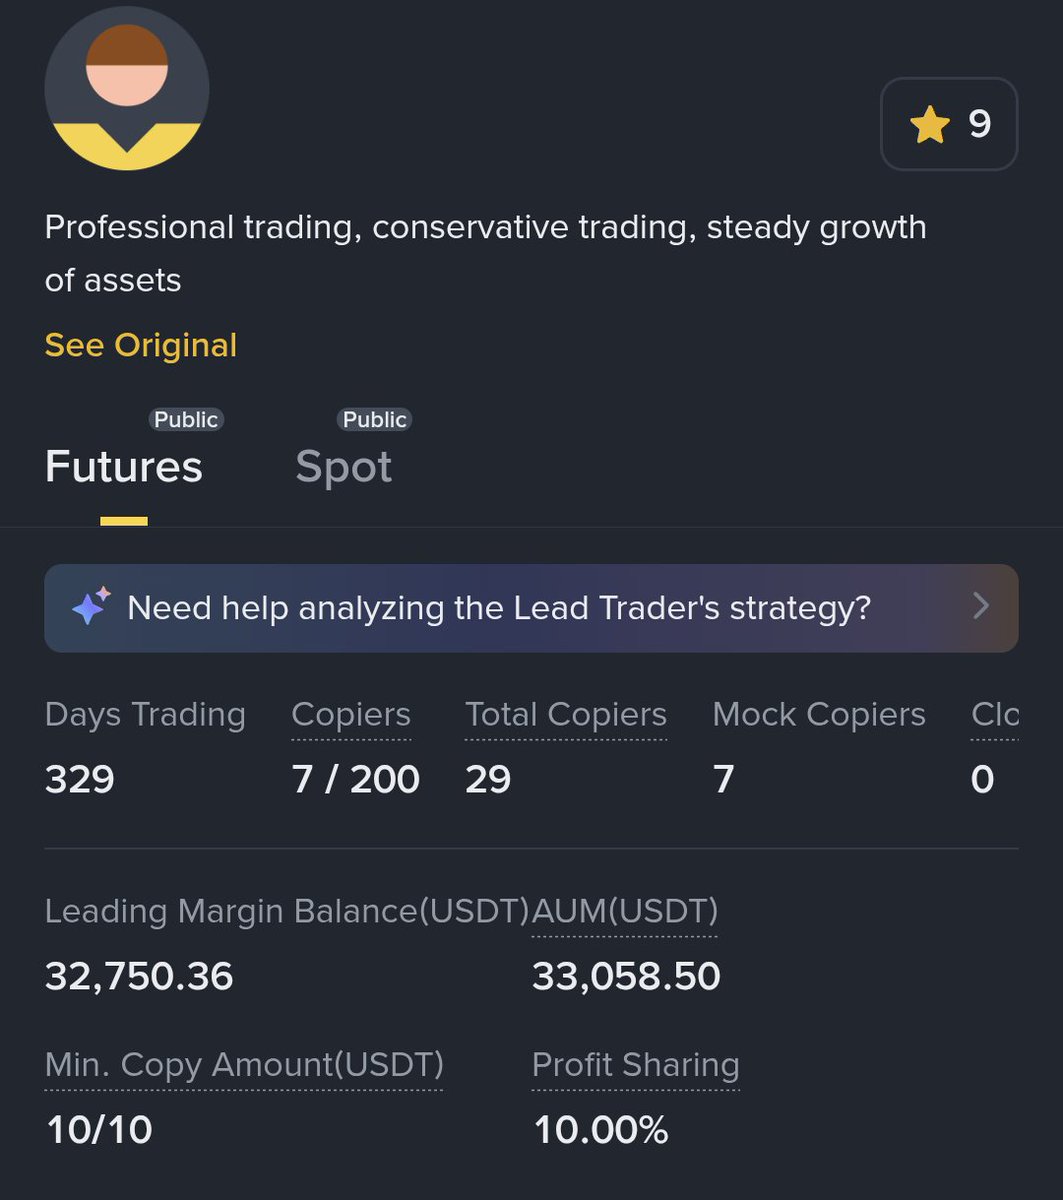Tap the Leading Margin Balance value 32,750.36
The width and height of the screenshot is (1063, 1200).
point(139,976)
